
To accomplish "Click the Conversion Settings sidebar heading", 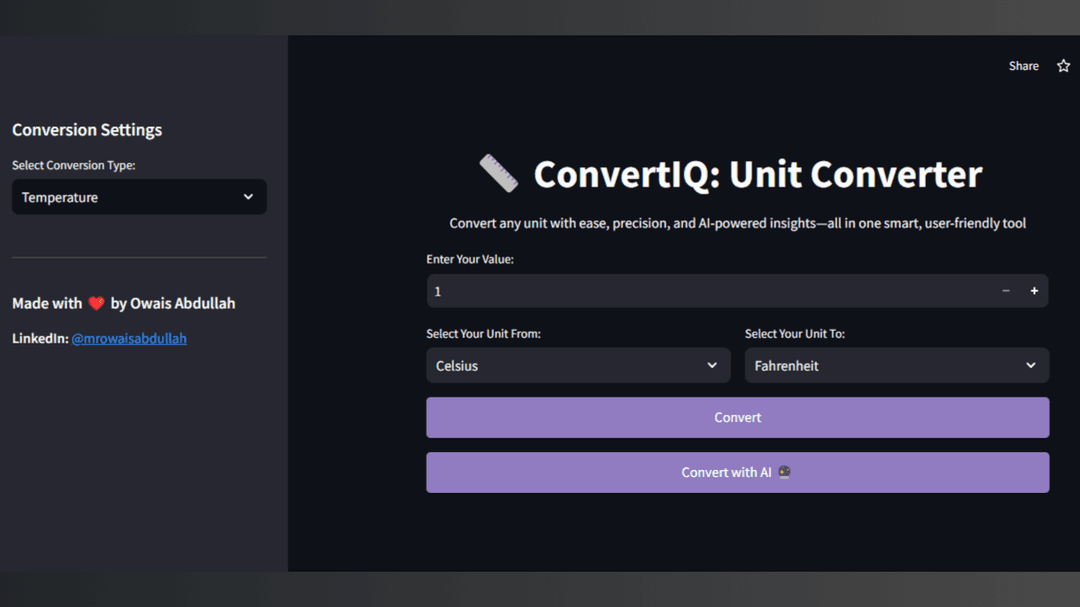I will [x=87, y=130].
